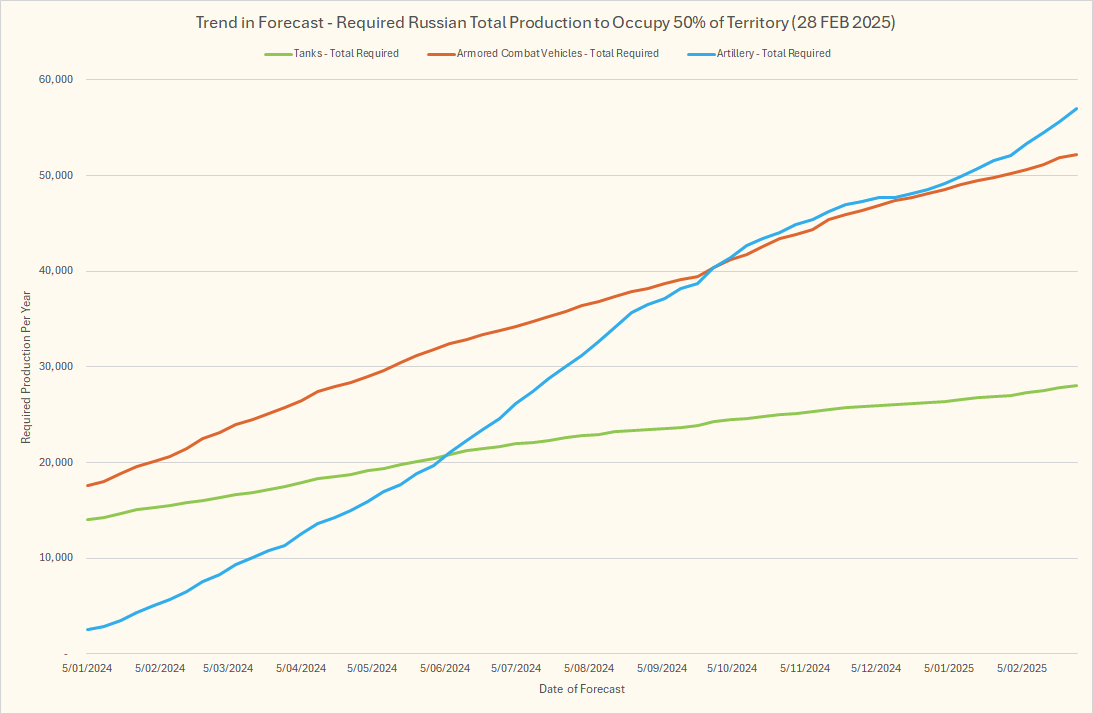
Task: Click the 5/02/2025 date label on the horizontal axis
Action: [x=1021, y=667]
